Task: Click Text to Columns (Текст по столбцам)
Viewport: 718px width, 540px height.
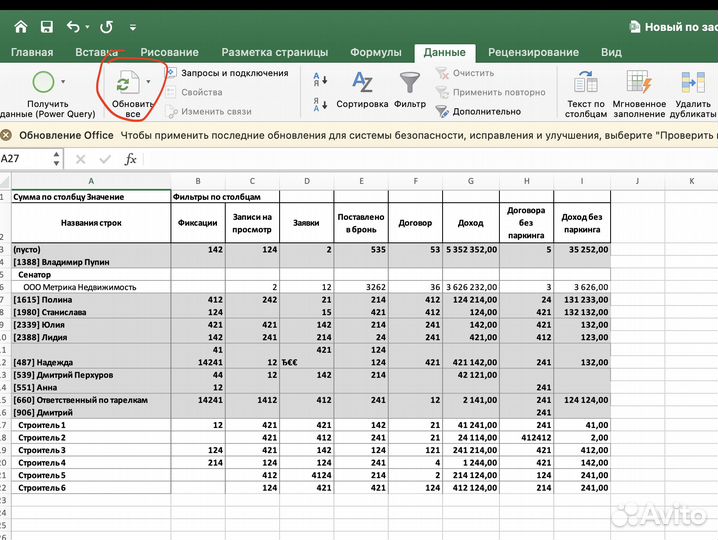Action: 586,82
